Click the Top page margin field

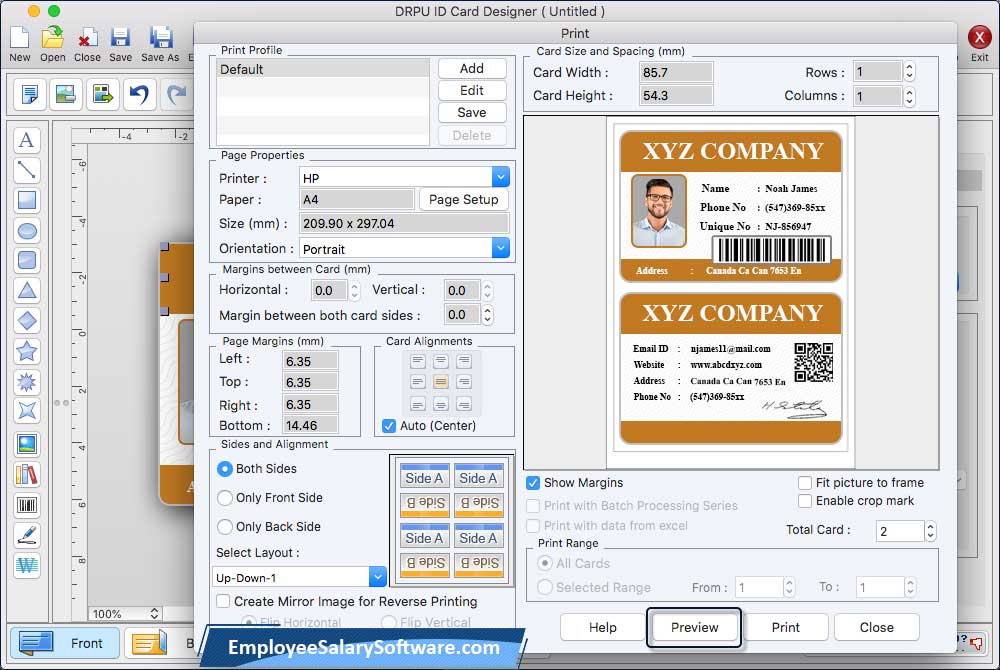tap(310, 382)
